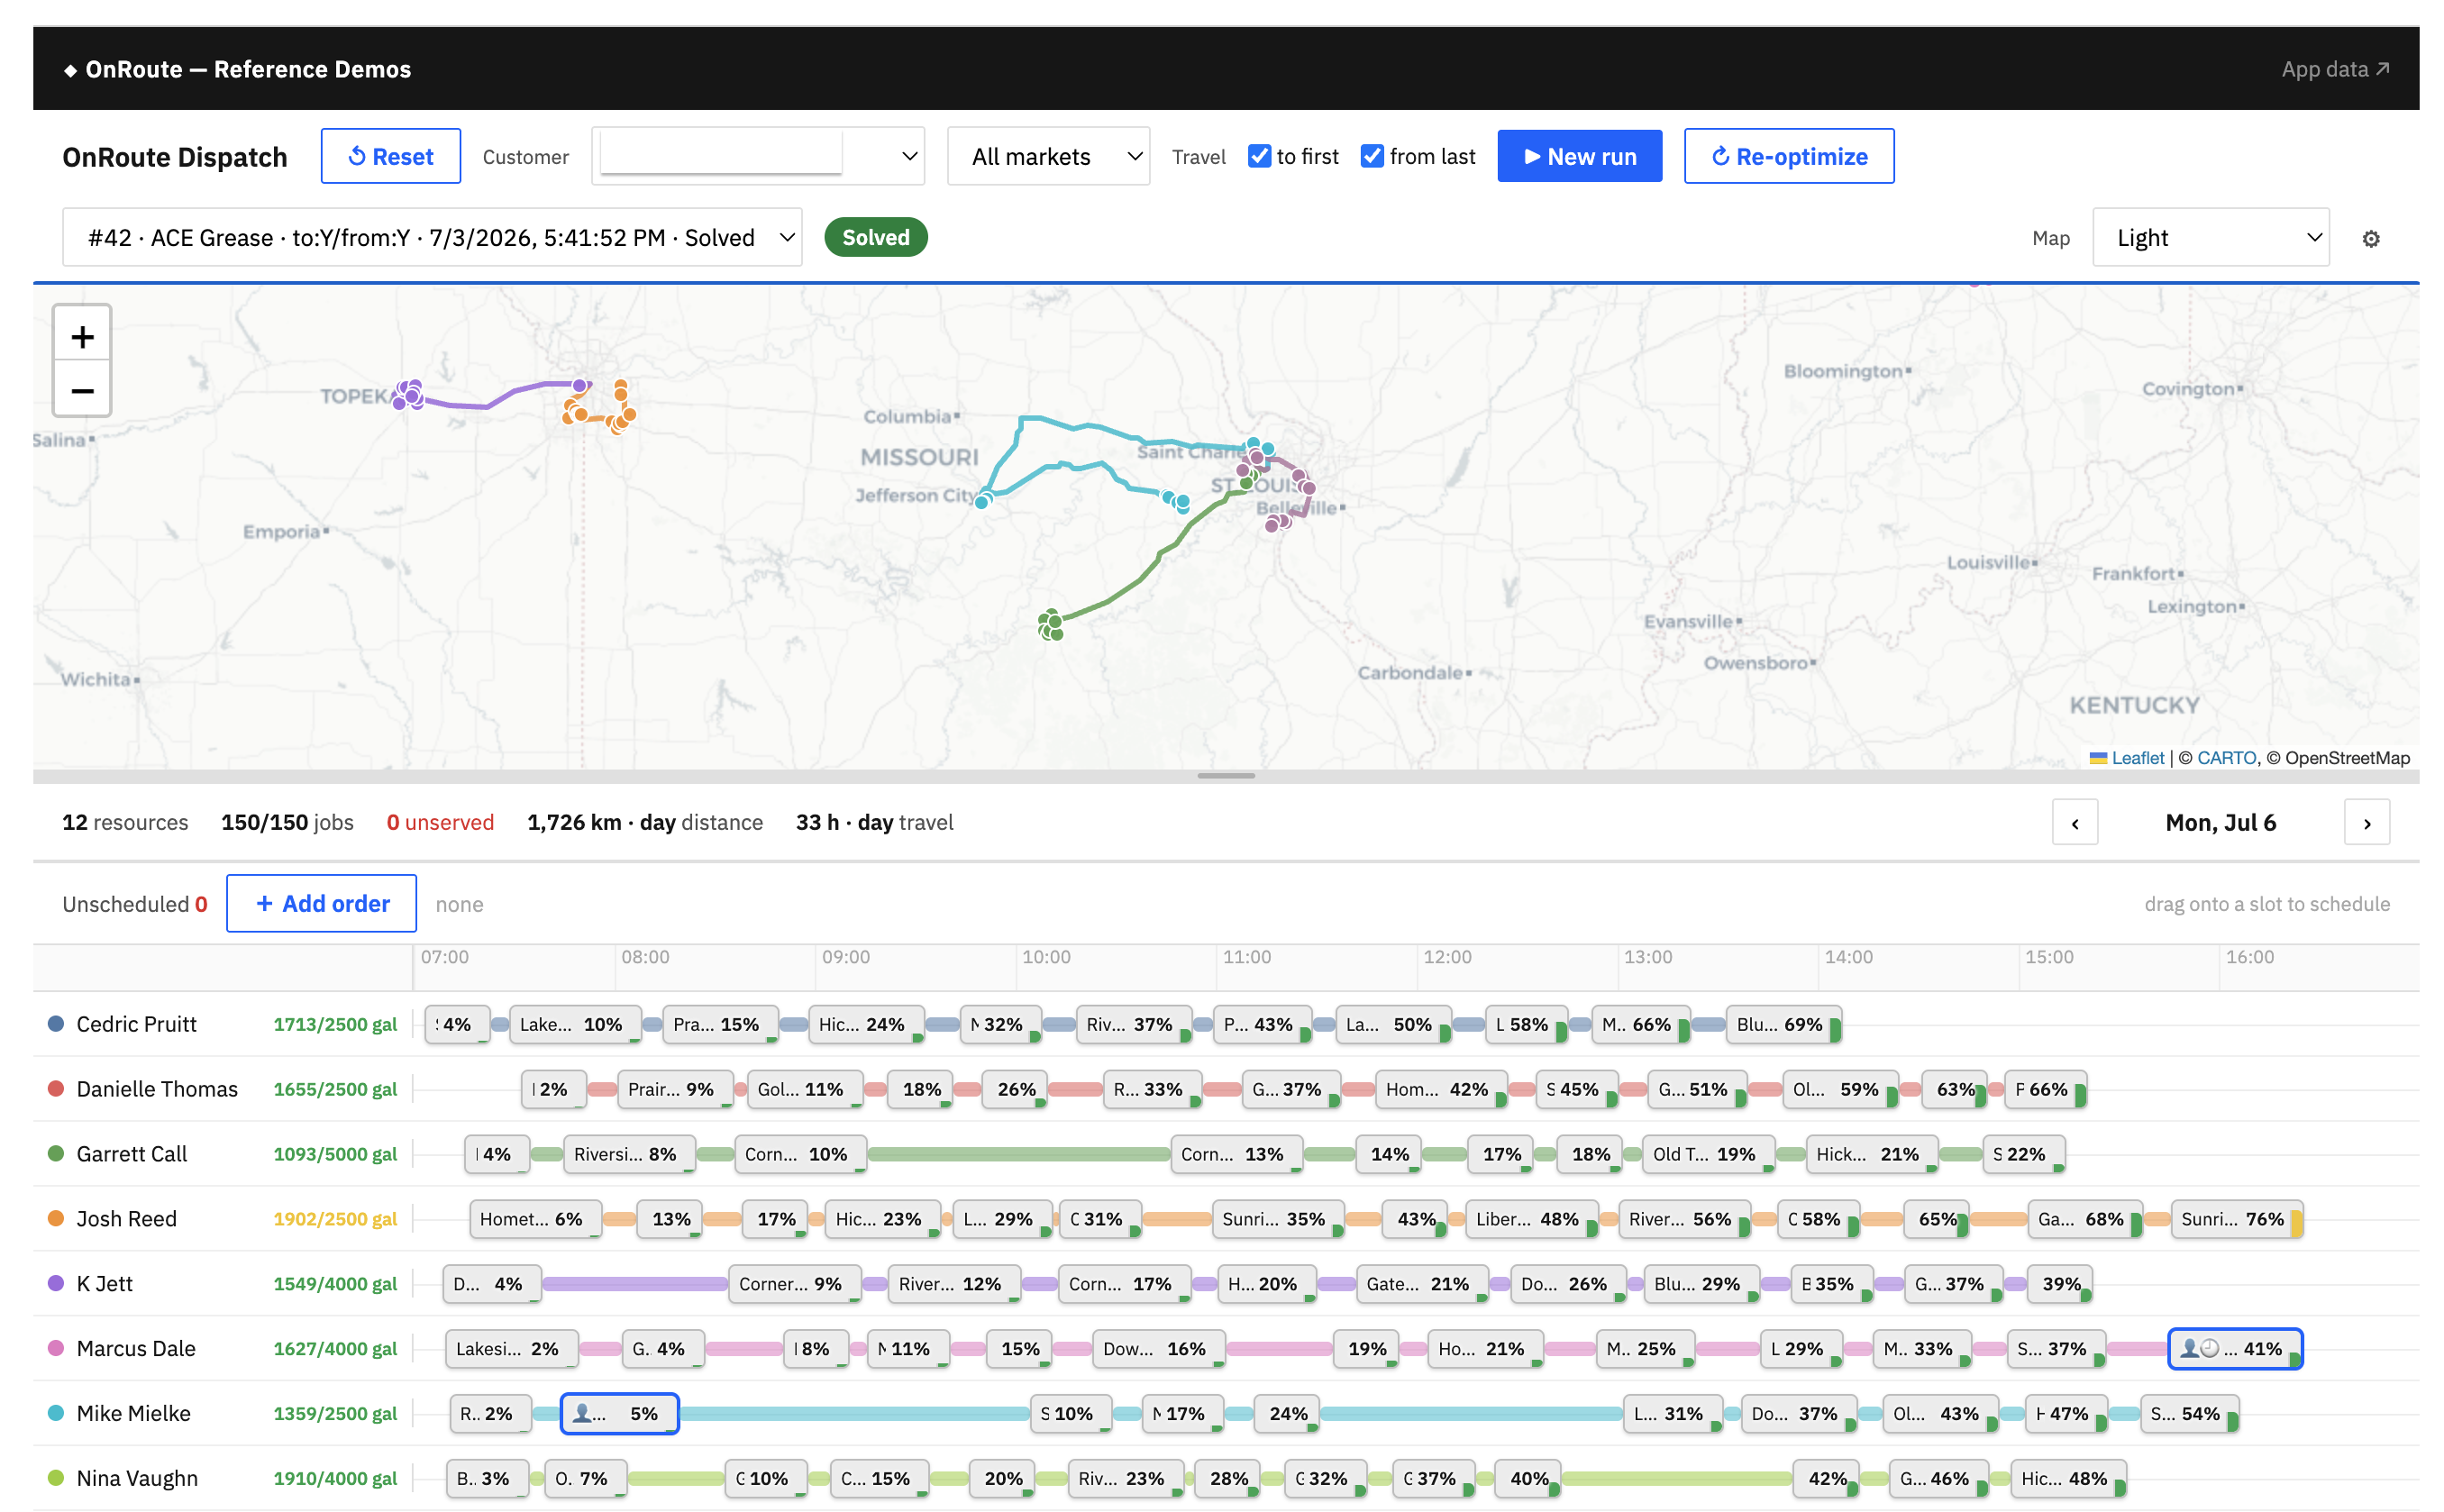Go to the next day arrow

pos(2366,822)
